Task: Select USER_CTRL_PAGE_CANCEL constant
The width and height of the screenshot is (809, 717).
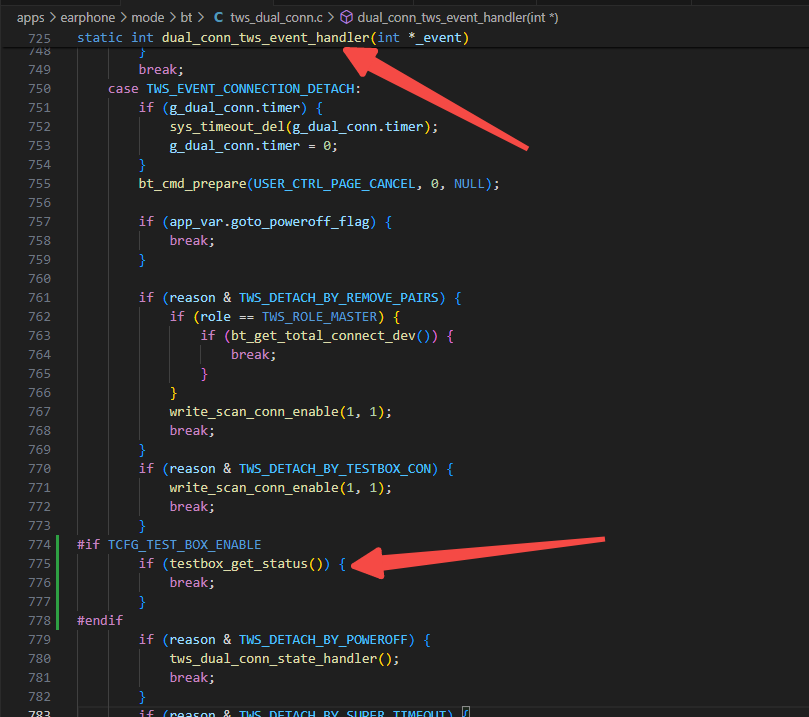Action: [334, 184]
